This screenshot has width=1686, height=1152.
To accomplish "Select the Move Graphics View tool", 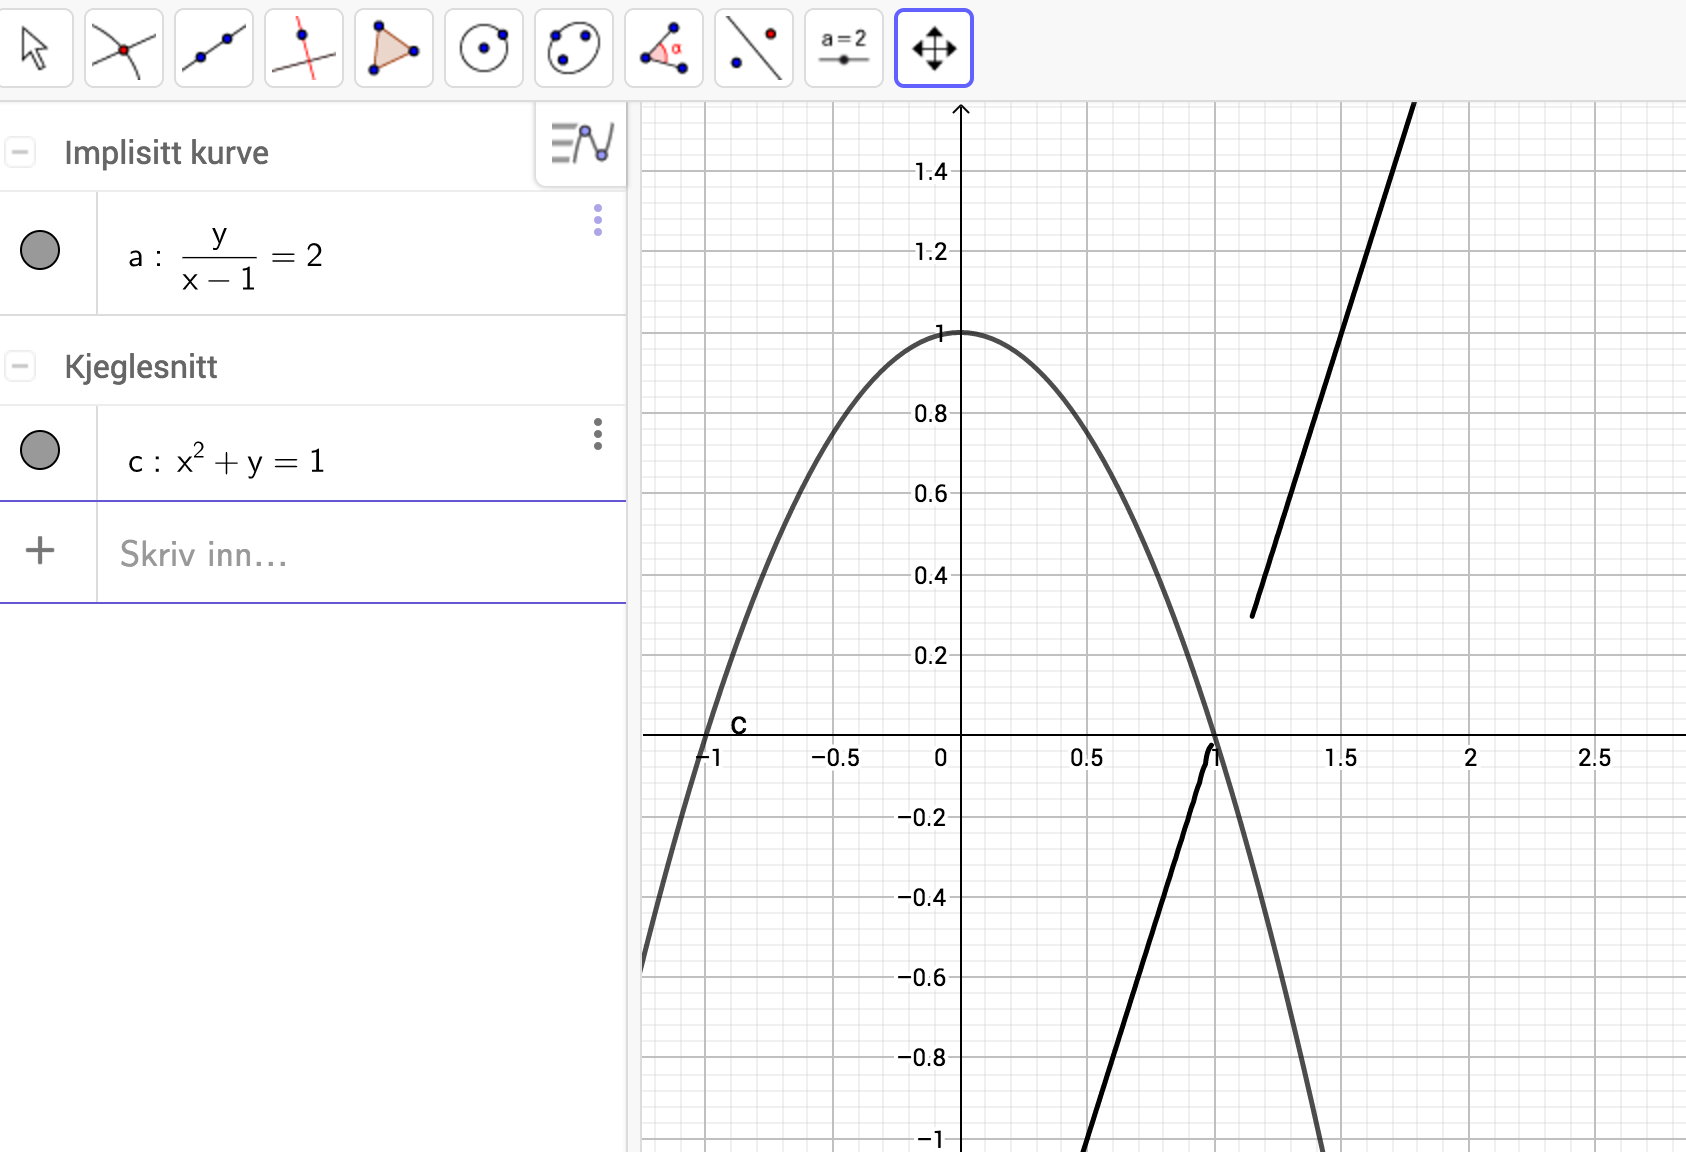I will pyautogui.click(x=934, y=48).
